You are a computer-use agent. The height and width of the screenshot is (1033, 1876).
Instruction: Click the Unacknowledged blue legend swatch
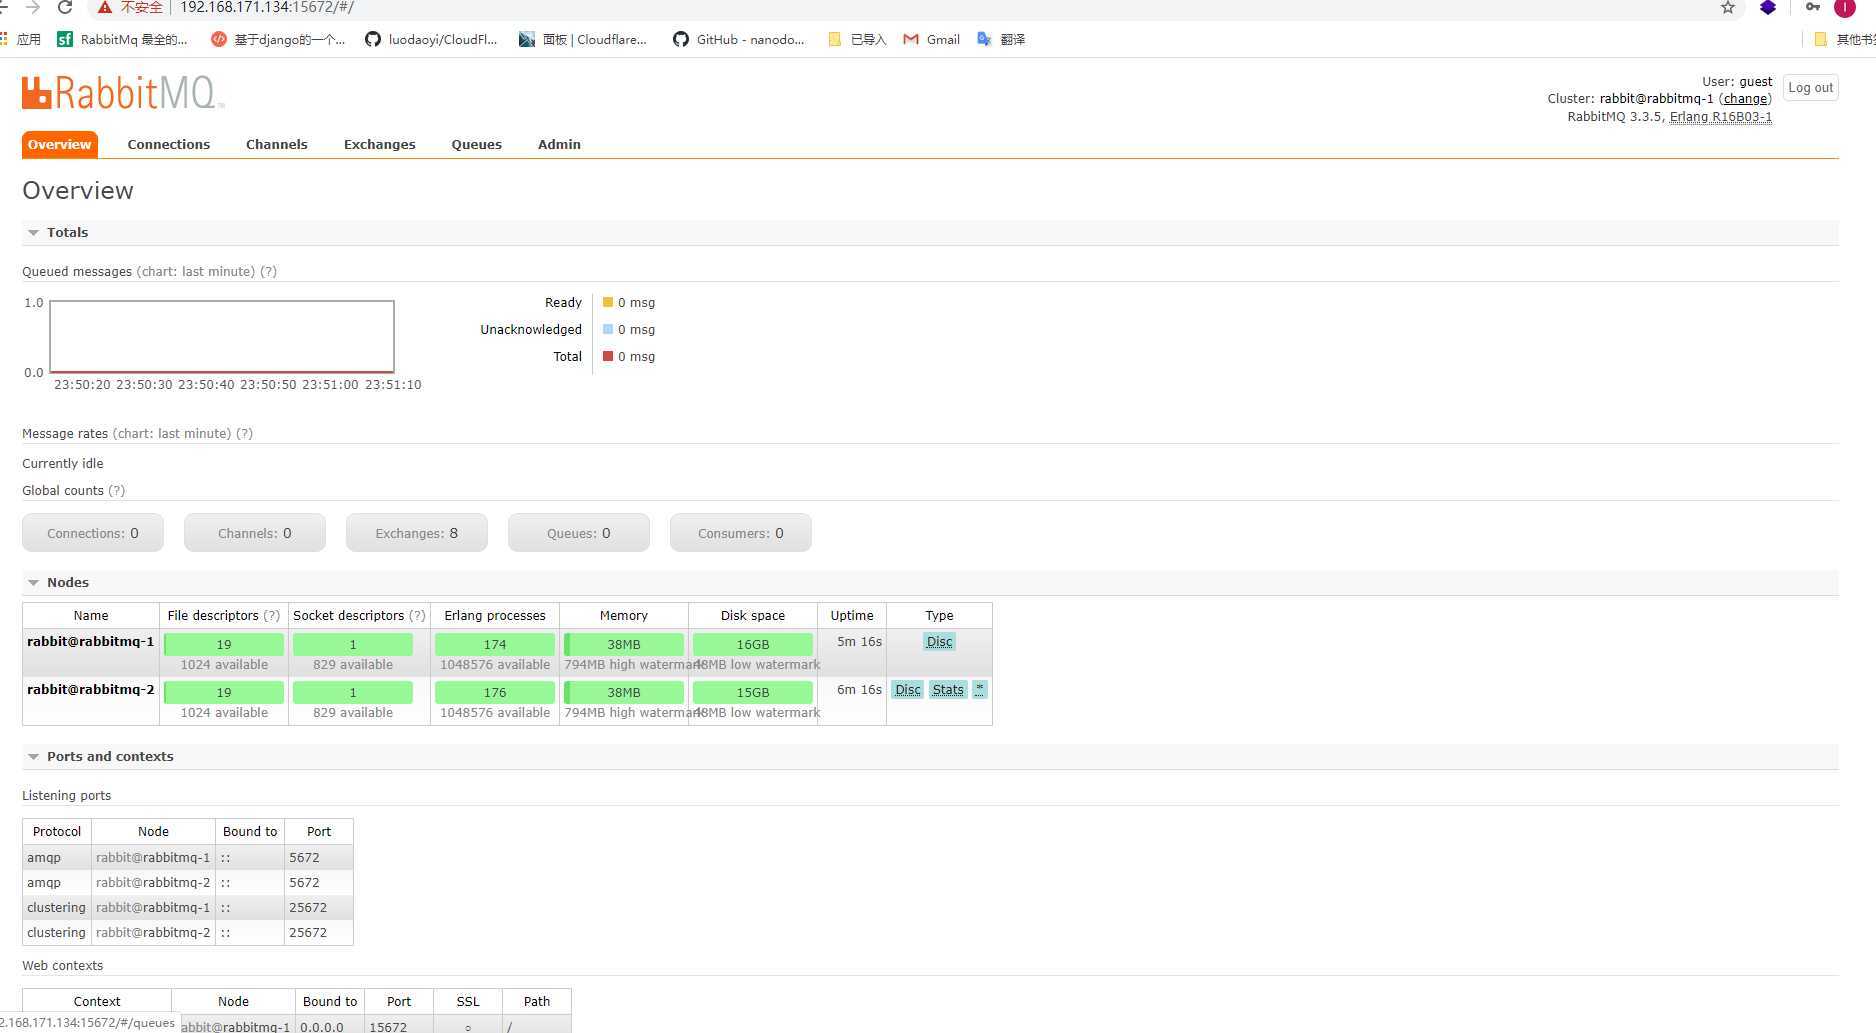[x=608, y=329]
